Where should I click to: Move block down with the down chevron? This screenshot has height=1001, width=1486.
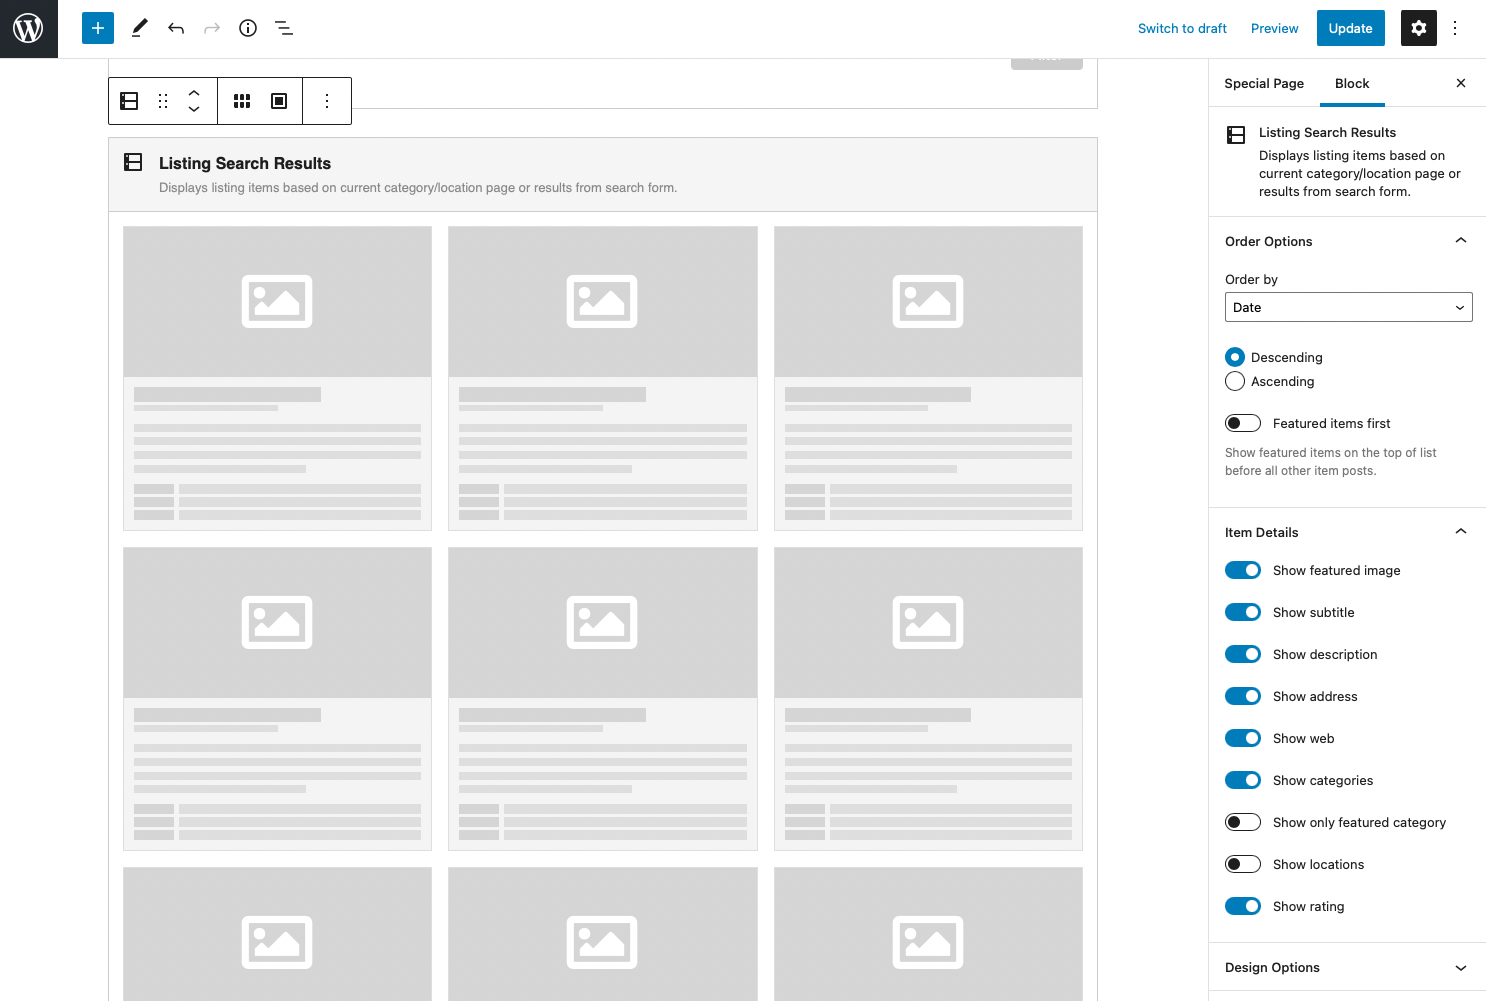pos(194,109)
